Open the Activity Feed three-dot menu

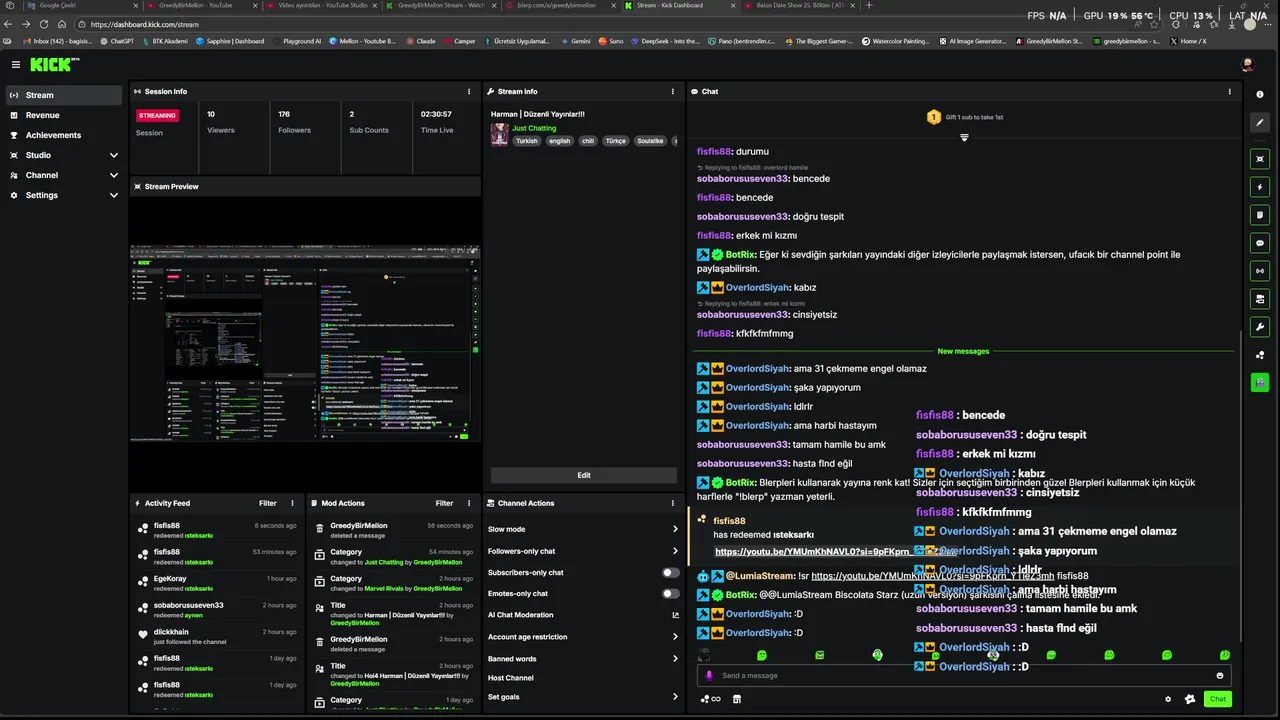(293, 503)
